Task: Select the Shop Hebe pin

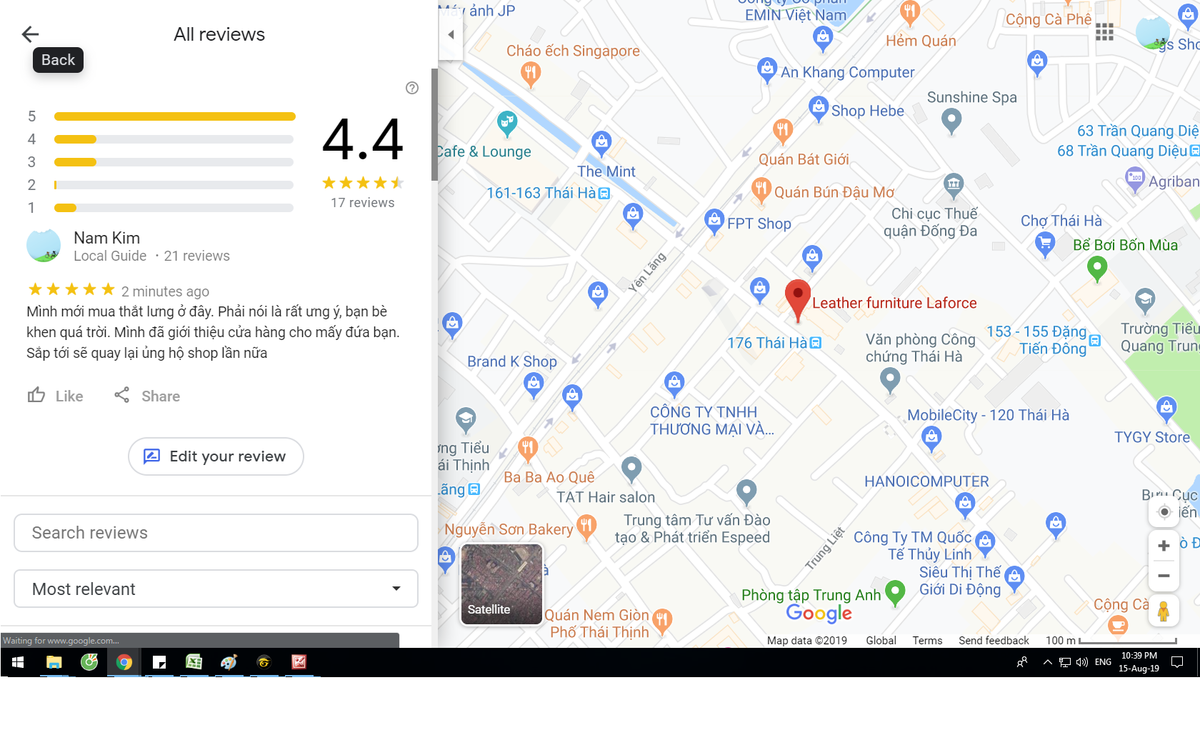Action: pos(819,108)
